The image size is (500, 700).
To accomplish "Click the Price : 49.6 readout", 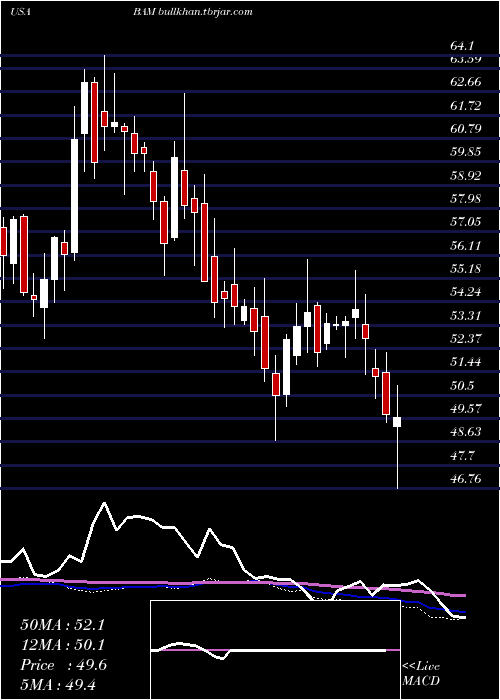I will 64,665.
